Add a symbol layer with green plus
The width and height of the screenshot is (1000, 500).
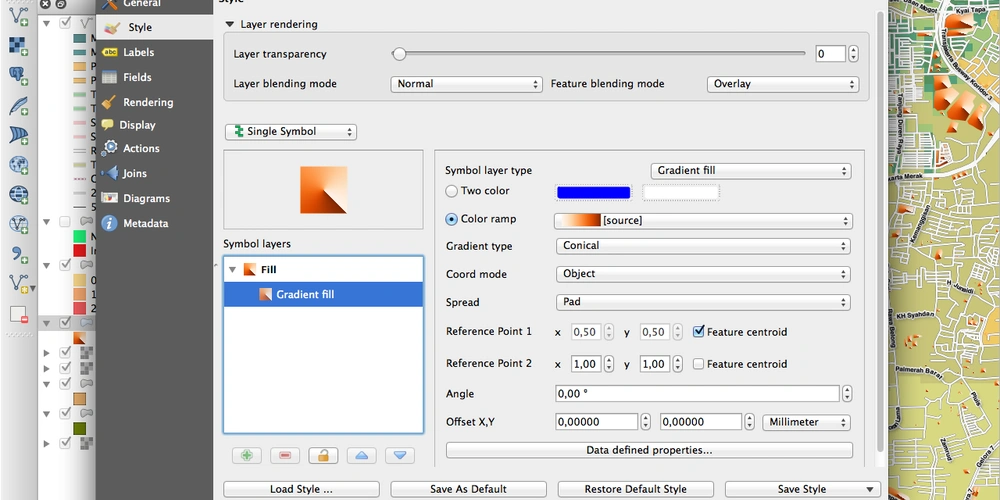pyautogui.click(x=247, y=455)
